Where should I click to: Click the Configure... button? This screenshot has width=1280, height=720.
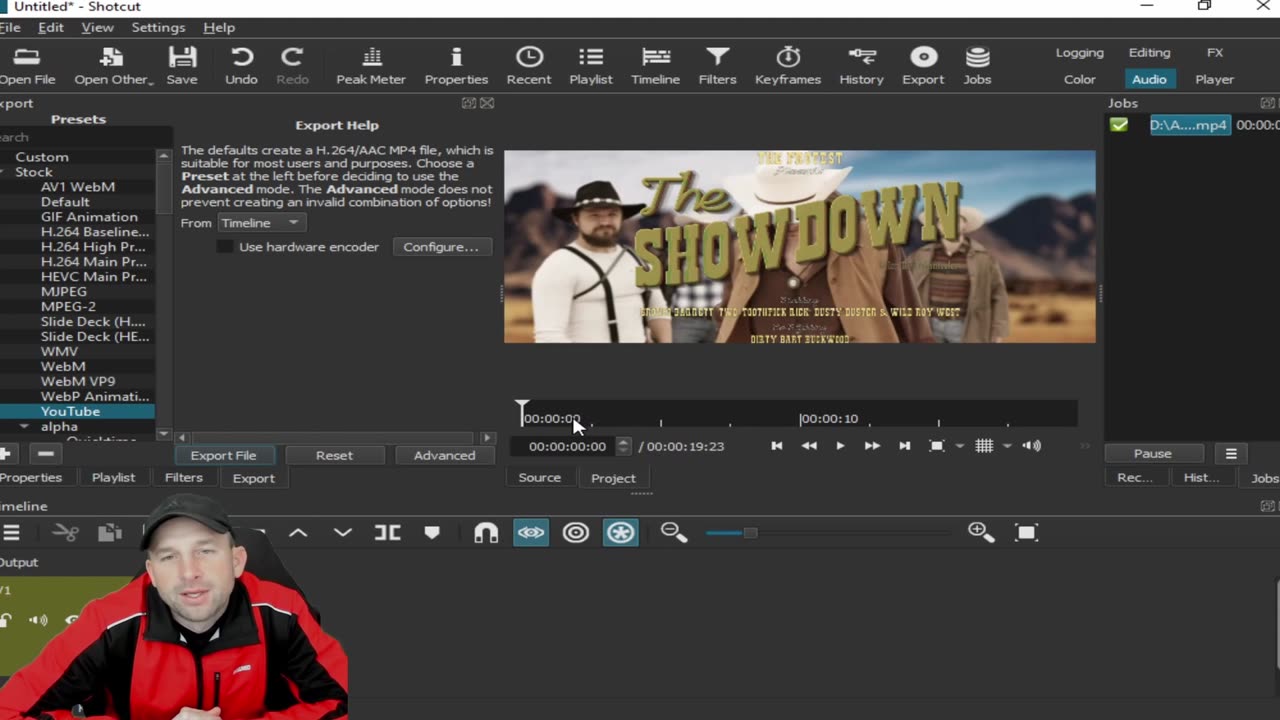(x=441, y=247)
